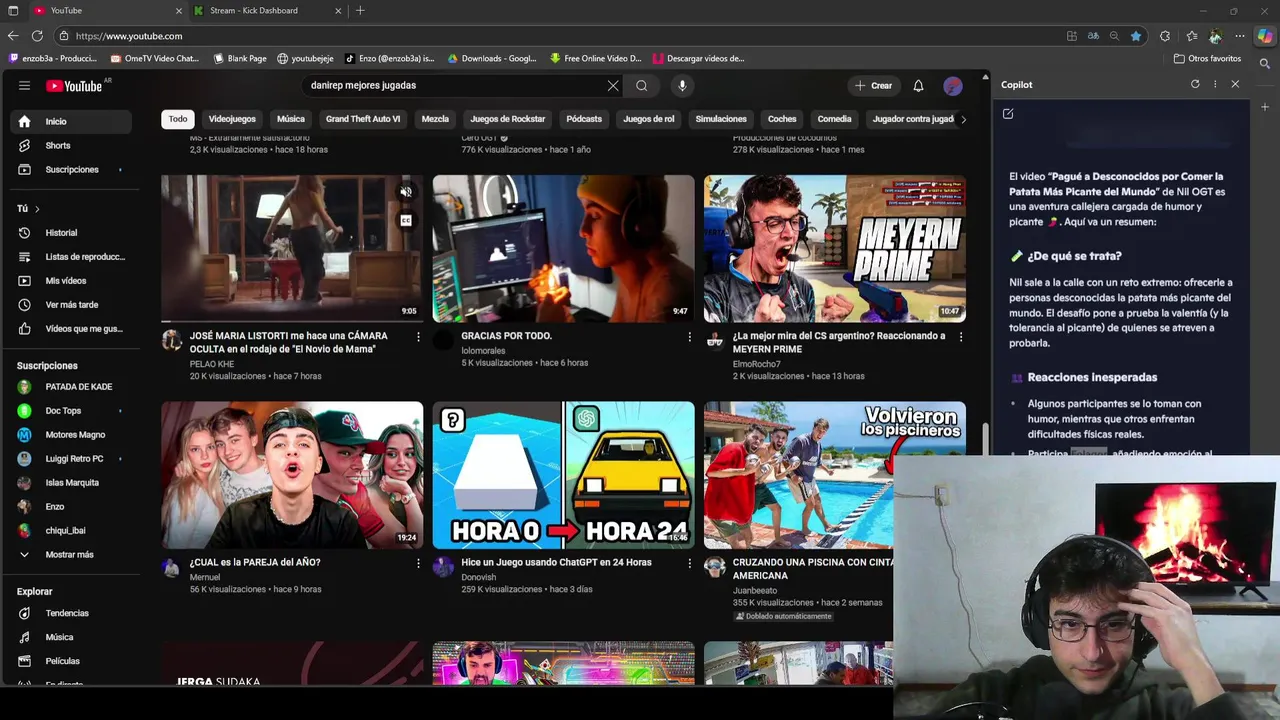Click the blue favorite star in address bar
This screenshot has width=1280, height=720.
tap(1136, 36)
